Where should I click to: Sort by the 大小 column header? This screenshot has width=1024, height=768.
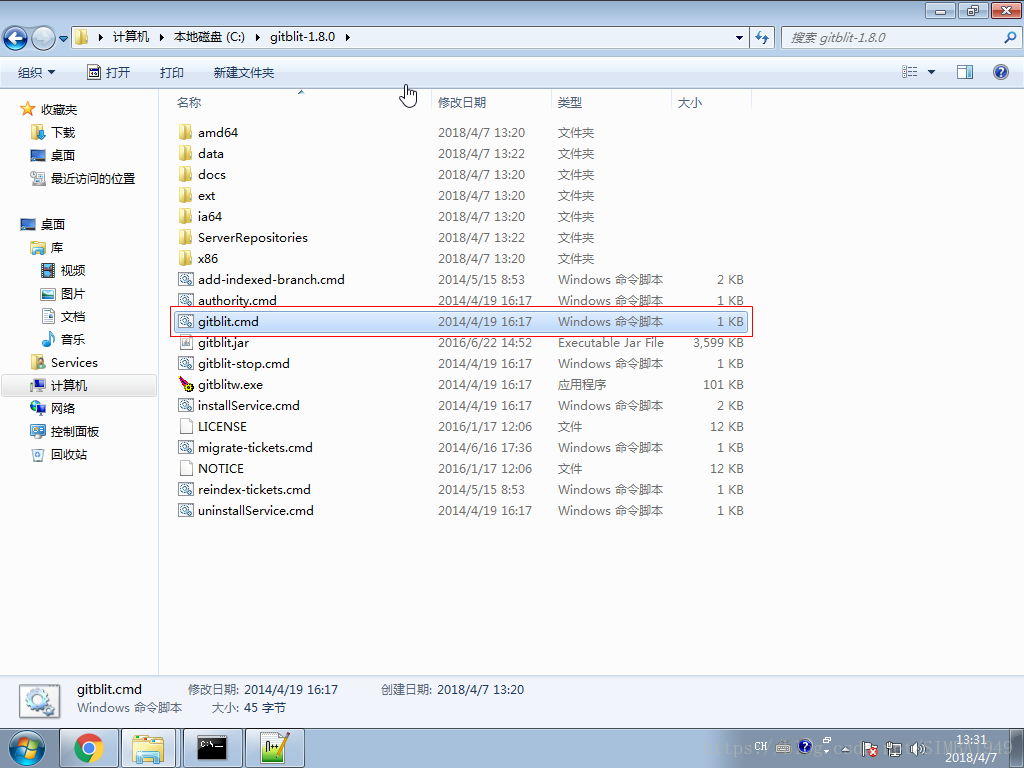pyautogui.click(x=690, y=103)
